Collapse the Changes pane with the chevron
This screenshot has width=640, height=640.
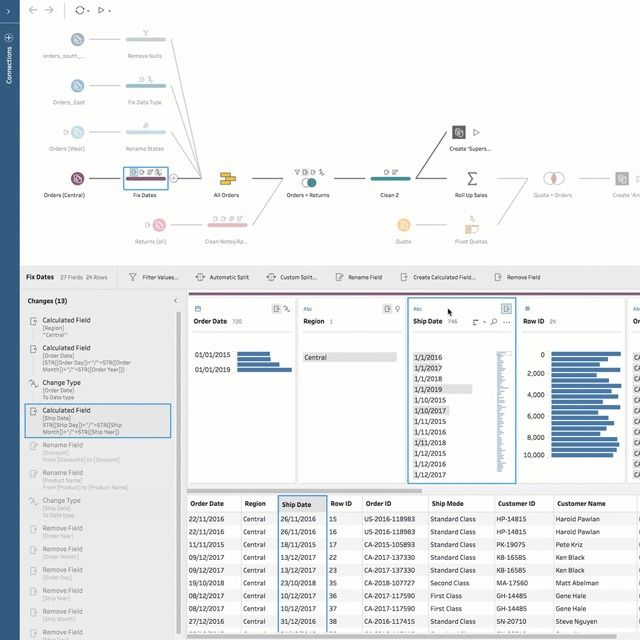pos(176,300)
